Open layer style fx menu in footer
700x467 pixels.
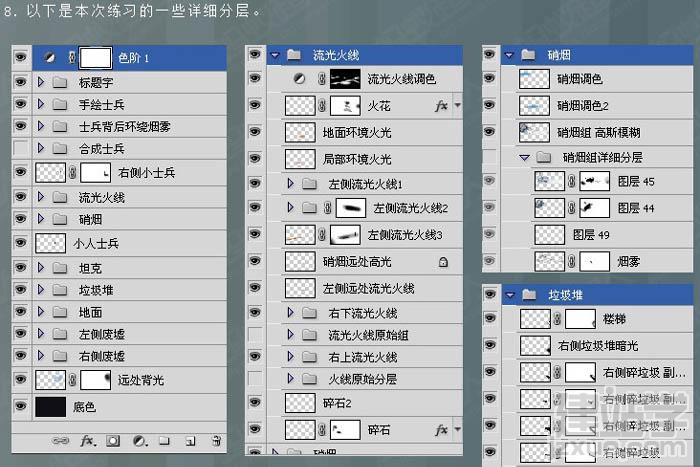(88, 441)
